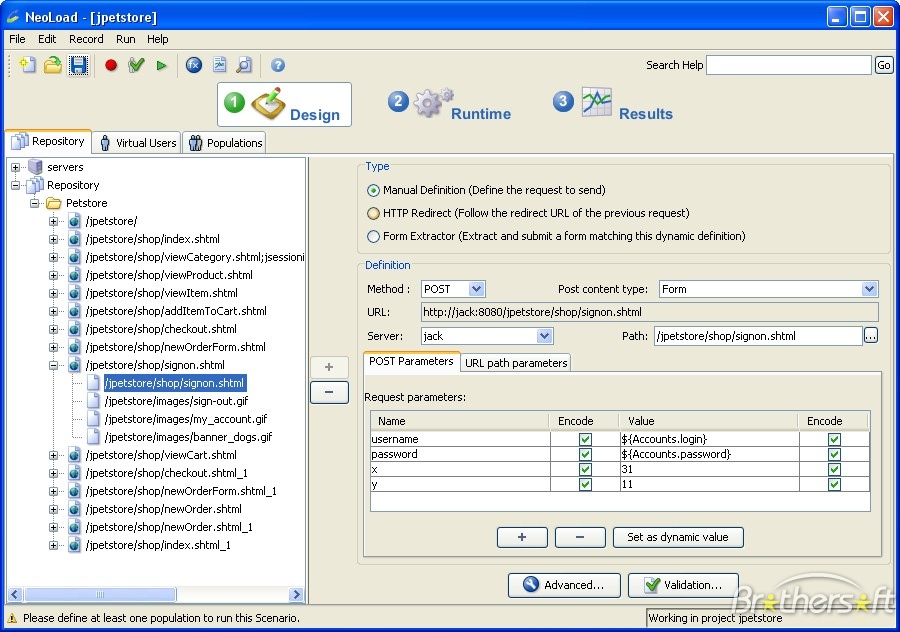Click the Petstore folder icon
900x632 pixels.
[x=53, y=203]
